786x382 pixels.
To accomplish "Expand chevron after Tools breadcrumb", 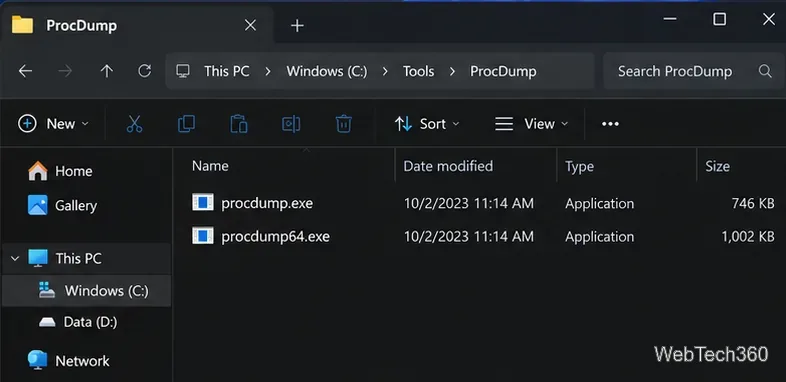I will (x=452, y=72).
